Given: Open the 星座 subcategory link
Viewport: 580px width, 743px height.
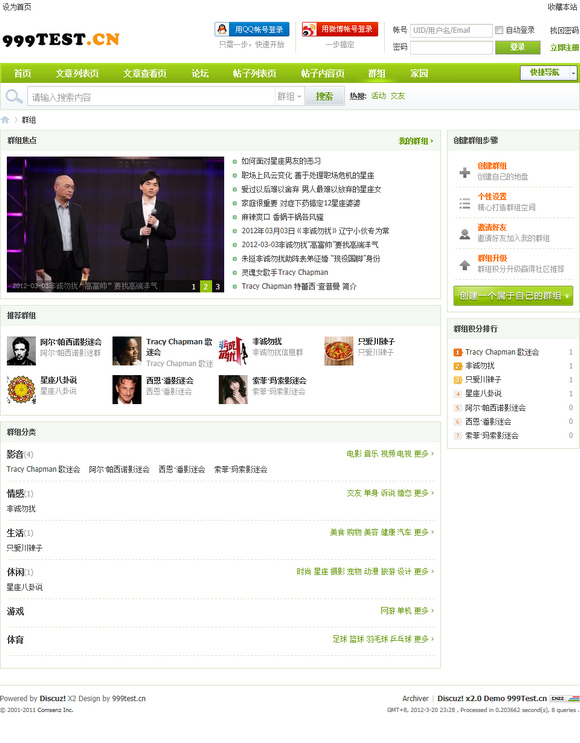Looking at the screenshot, I should pyautogui.click(x=321, y=572).
